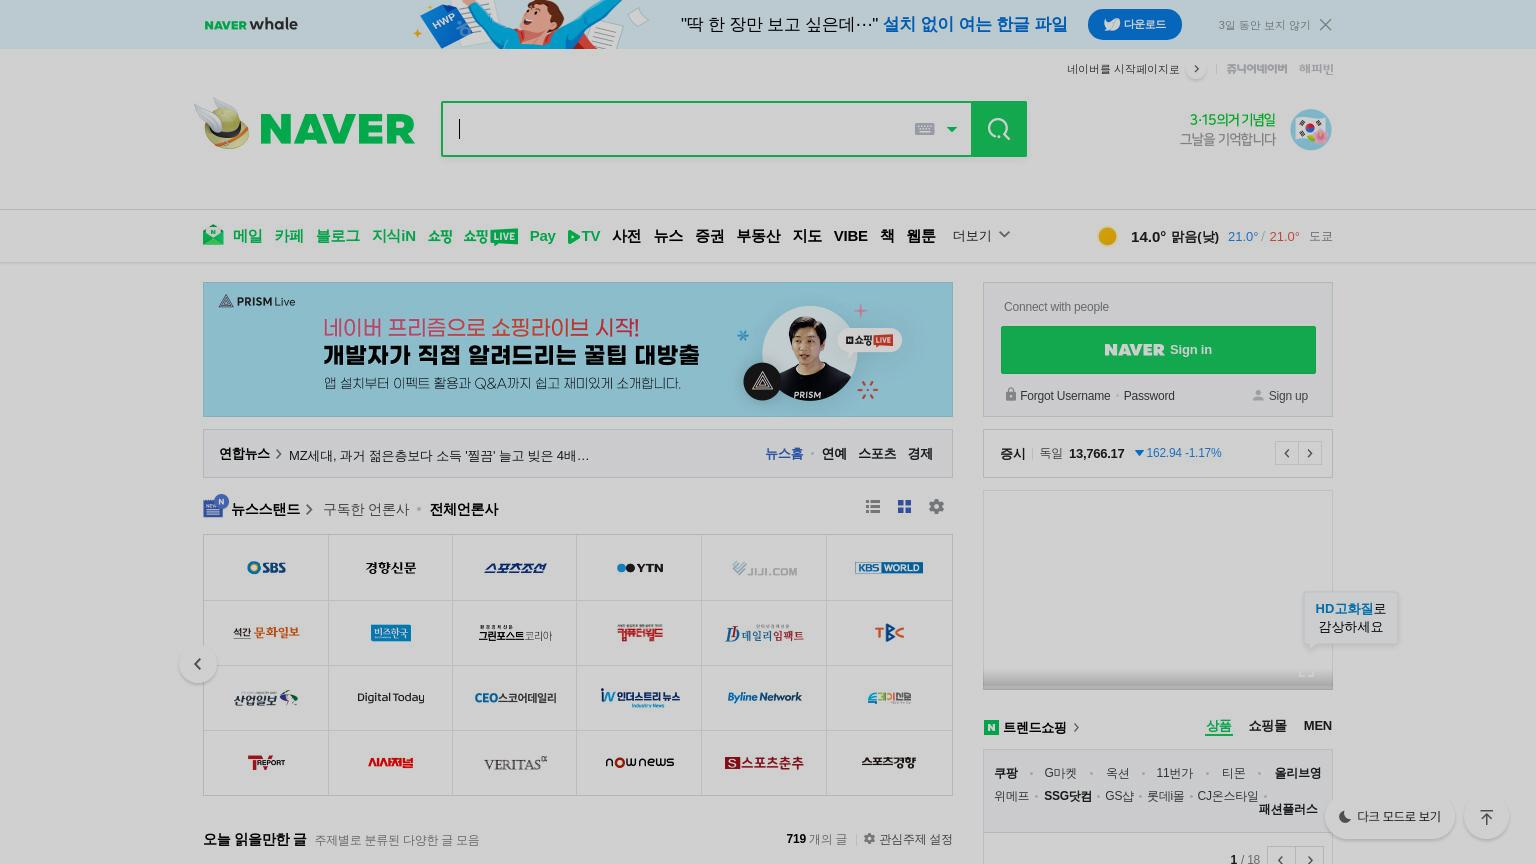Select 경제 news category
The height and width of the screenshot is (864, 1536).
point(920,454)
